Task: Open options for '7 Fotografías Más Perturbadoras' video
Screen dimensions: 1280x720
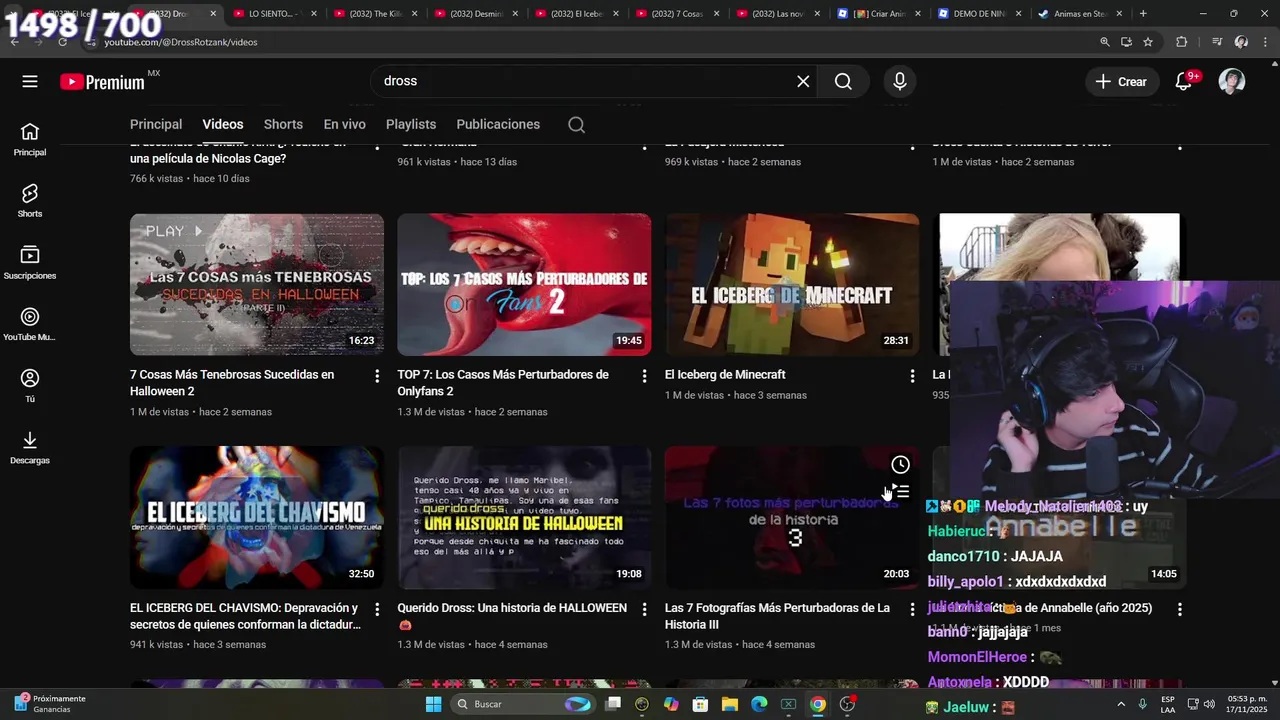Action: pyautogui.click(x=912, y=609)
